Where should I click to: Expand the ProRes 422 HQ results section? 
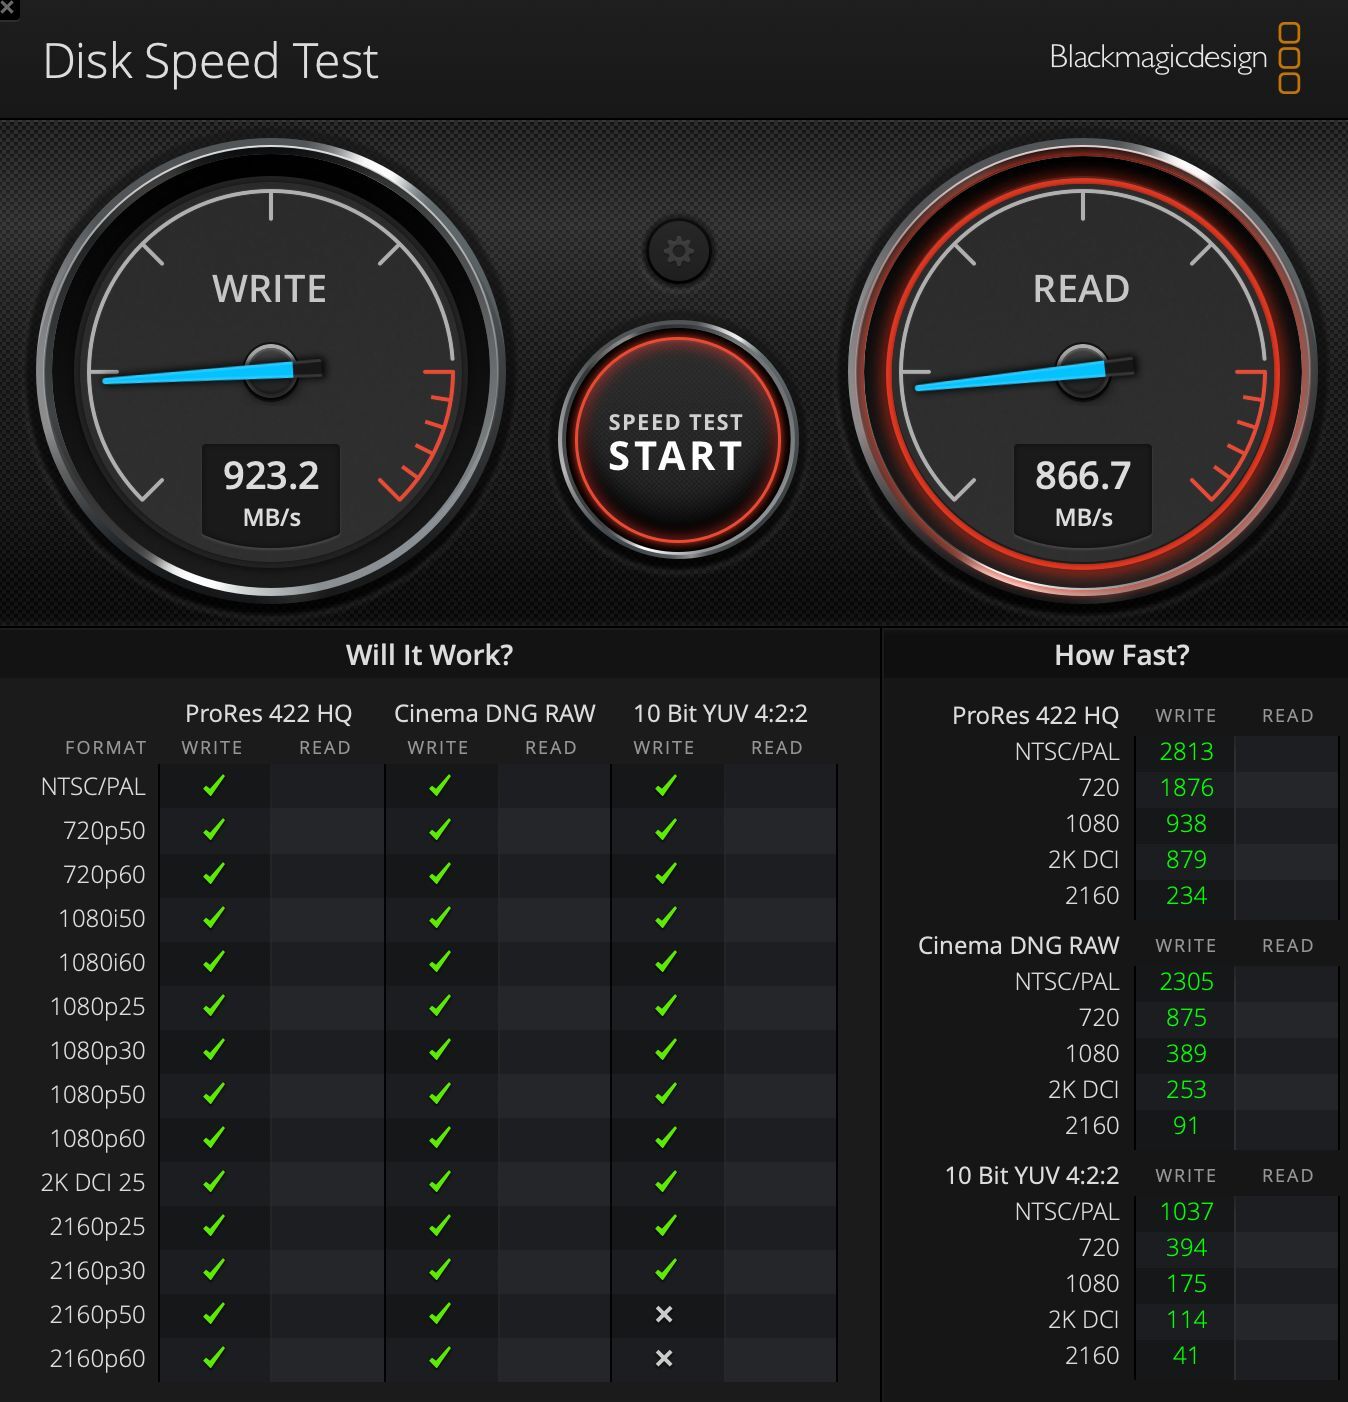coord(1036,715)
